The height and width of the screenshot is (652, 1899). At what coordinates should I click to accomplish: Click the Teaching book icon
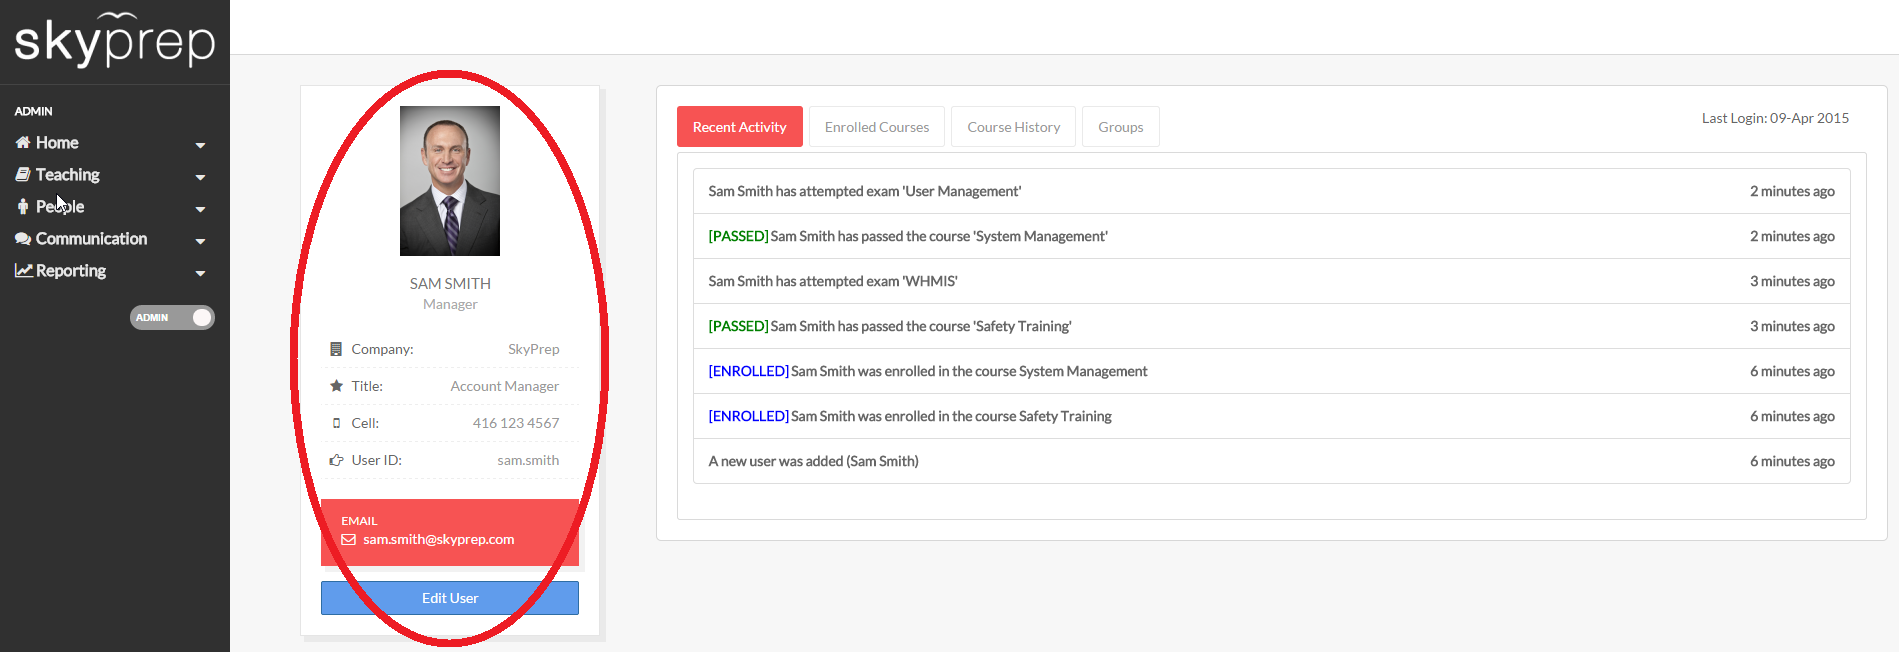(23, 175)
